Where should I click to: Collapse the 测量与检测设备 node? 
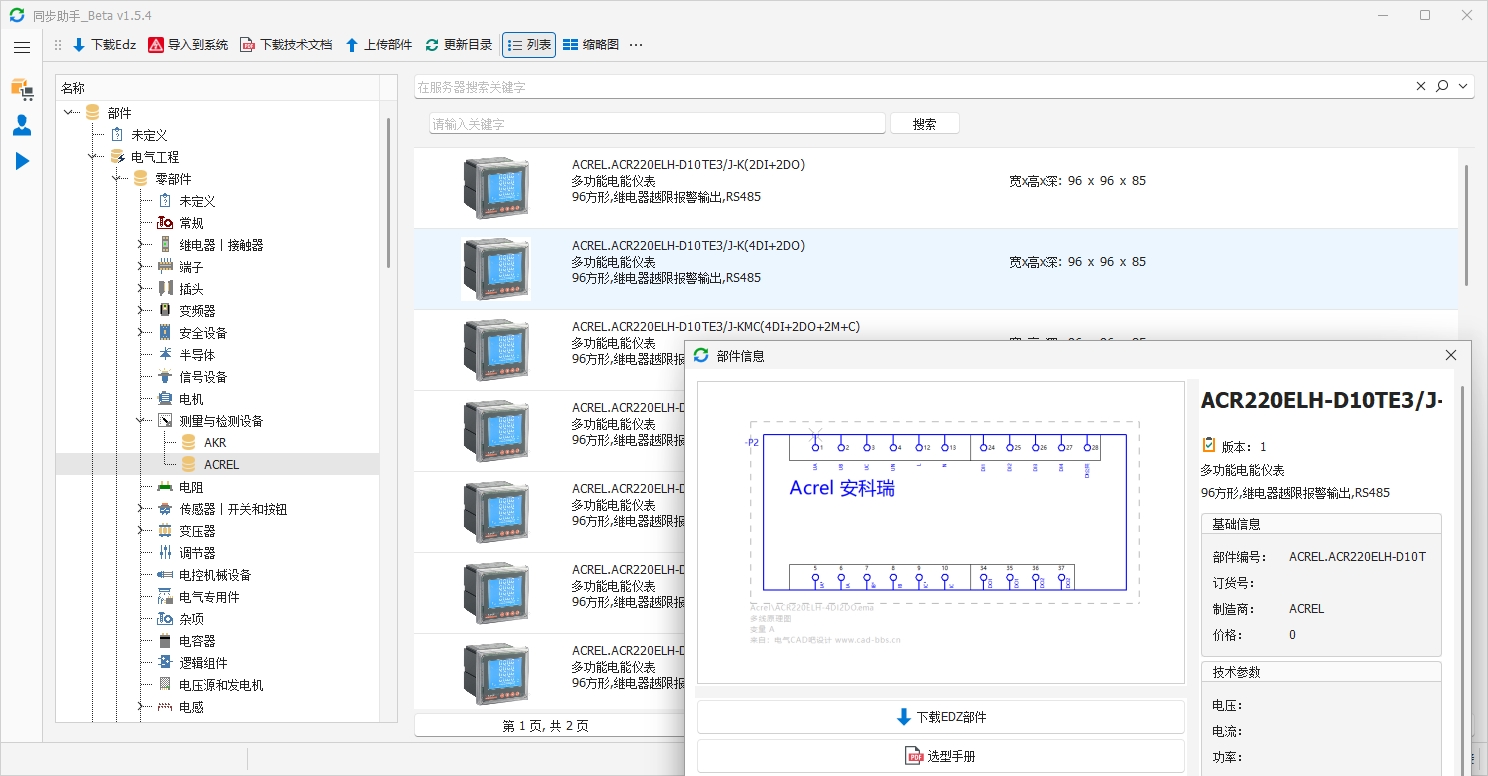[x=141, y=421]
